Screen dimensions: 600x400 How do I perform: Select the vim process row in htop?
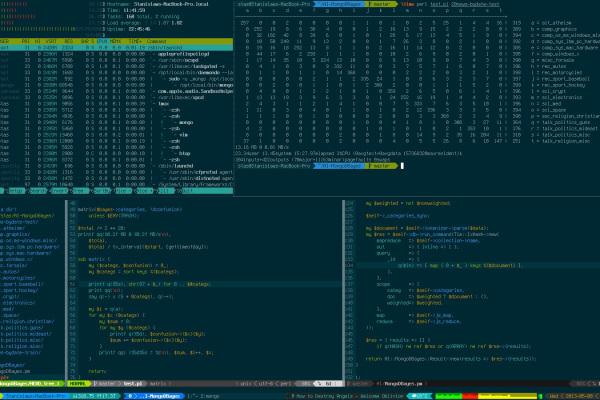(x=116, y=135)
